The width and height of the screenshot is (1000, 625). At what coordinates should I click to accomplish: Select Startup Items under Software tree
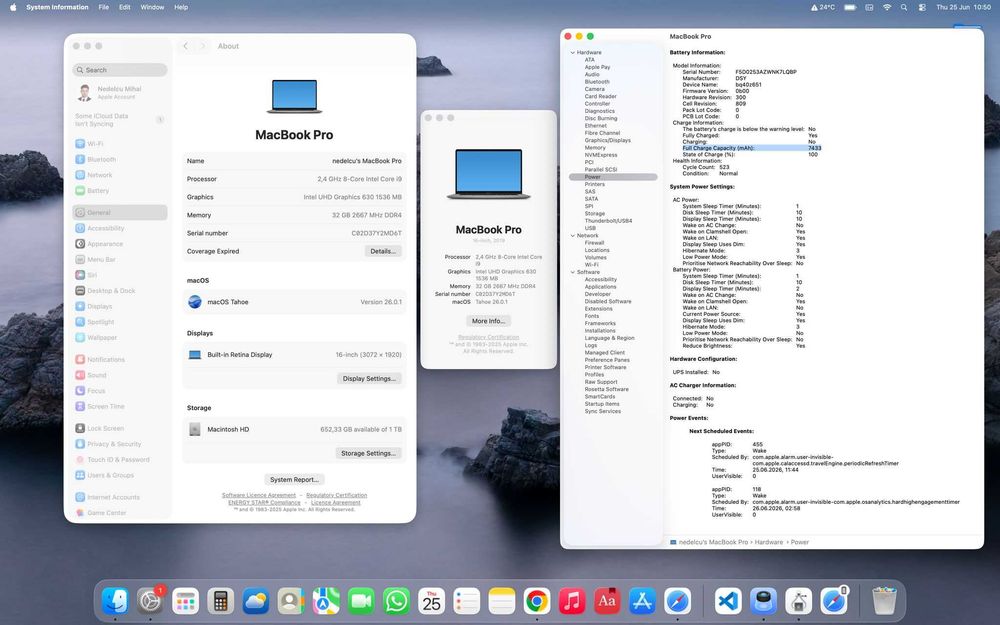[x=602, y=404]
